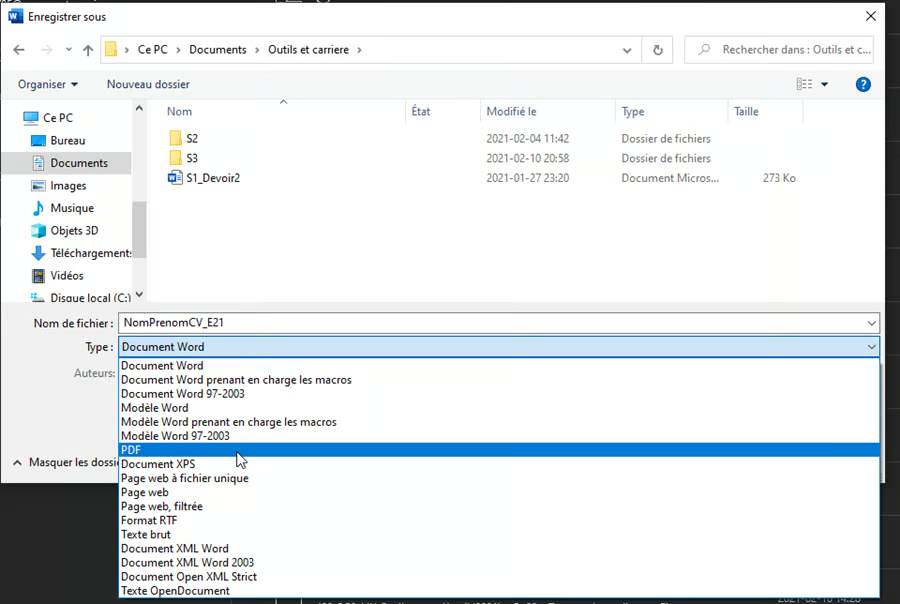The width and height of the screenshot is (900, 604).
Task: Refresh the current folder view
Action: click(x=657, y=50)
